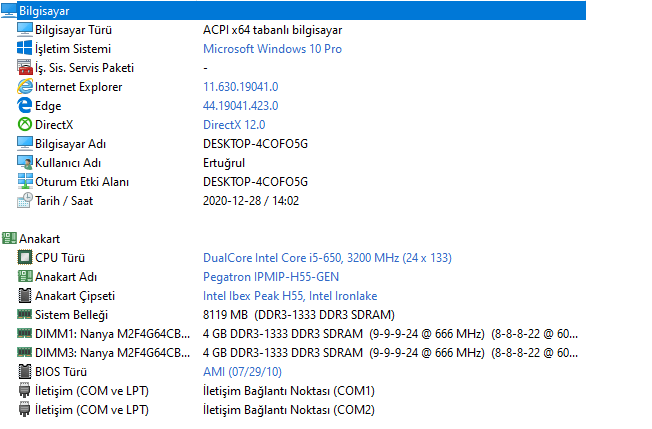Click the Ertuğrul user name value

pos(224,163)
